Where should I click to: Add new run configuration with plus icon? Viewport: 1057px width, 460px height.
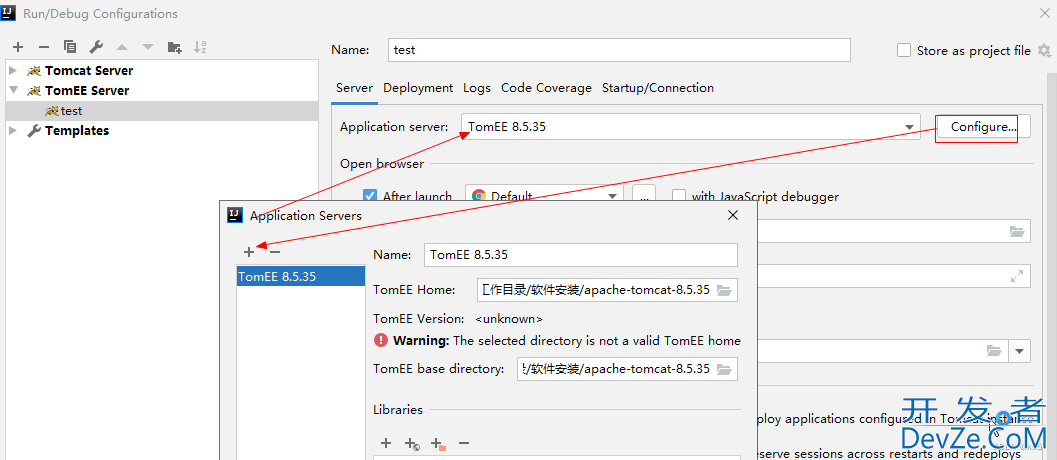tap(18, 47)
